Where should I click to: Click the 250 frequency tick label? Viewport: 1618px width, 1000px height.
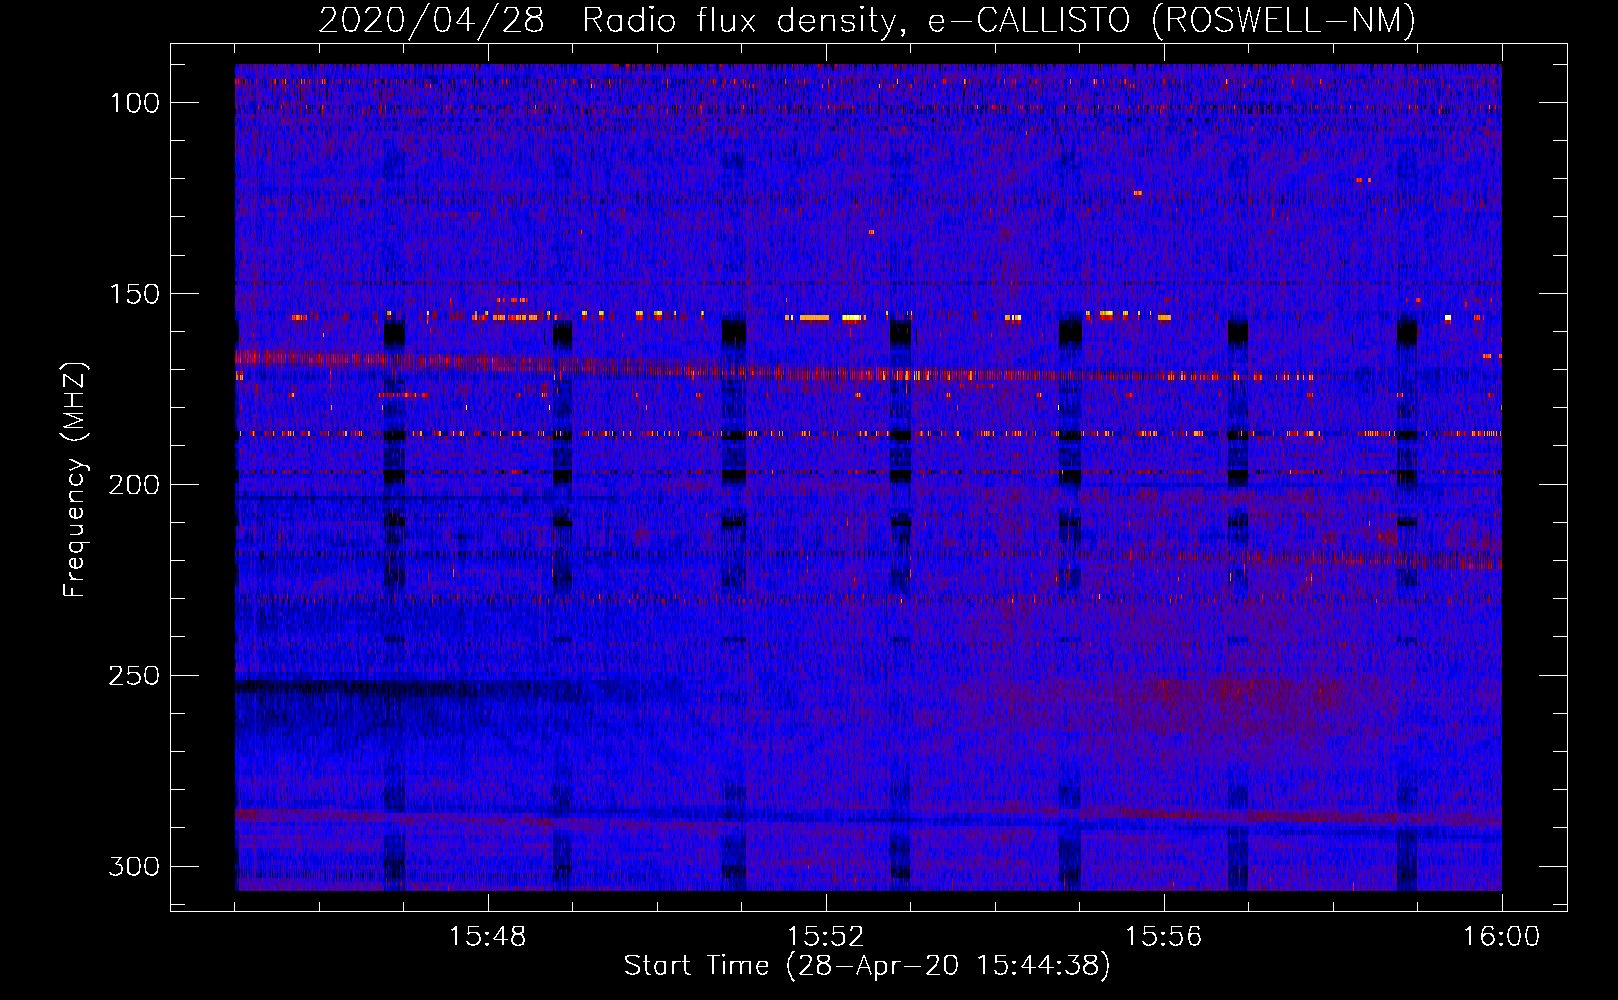point(134,676)
